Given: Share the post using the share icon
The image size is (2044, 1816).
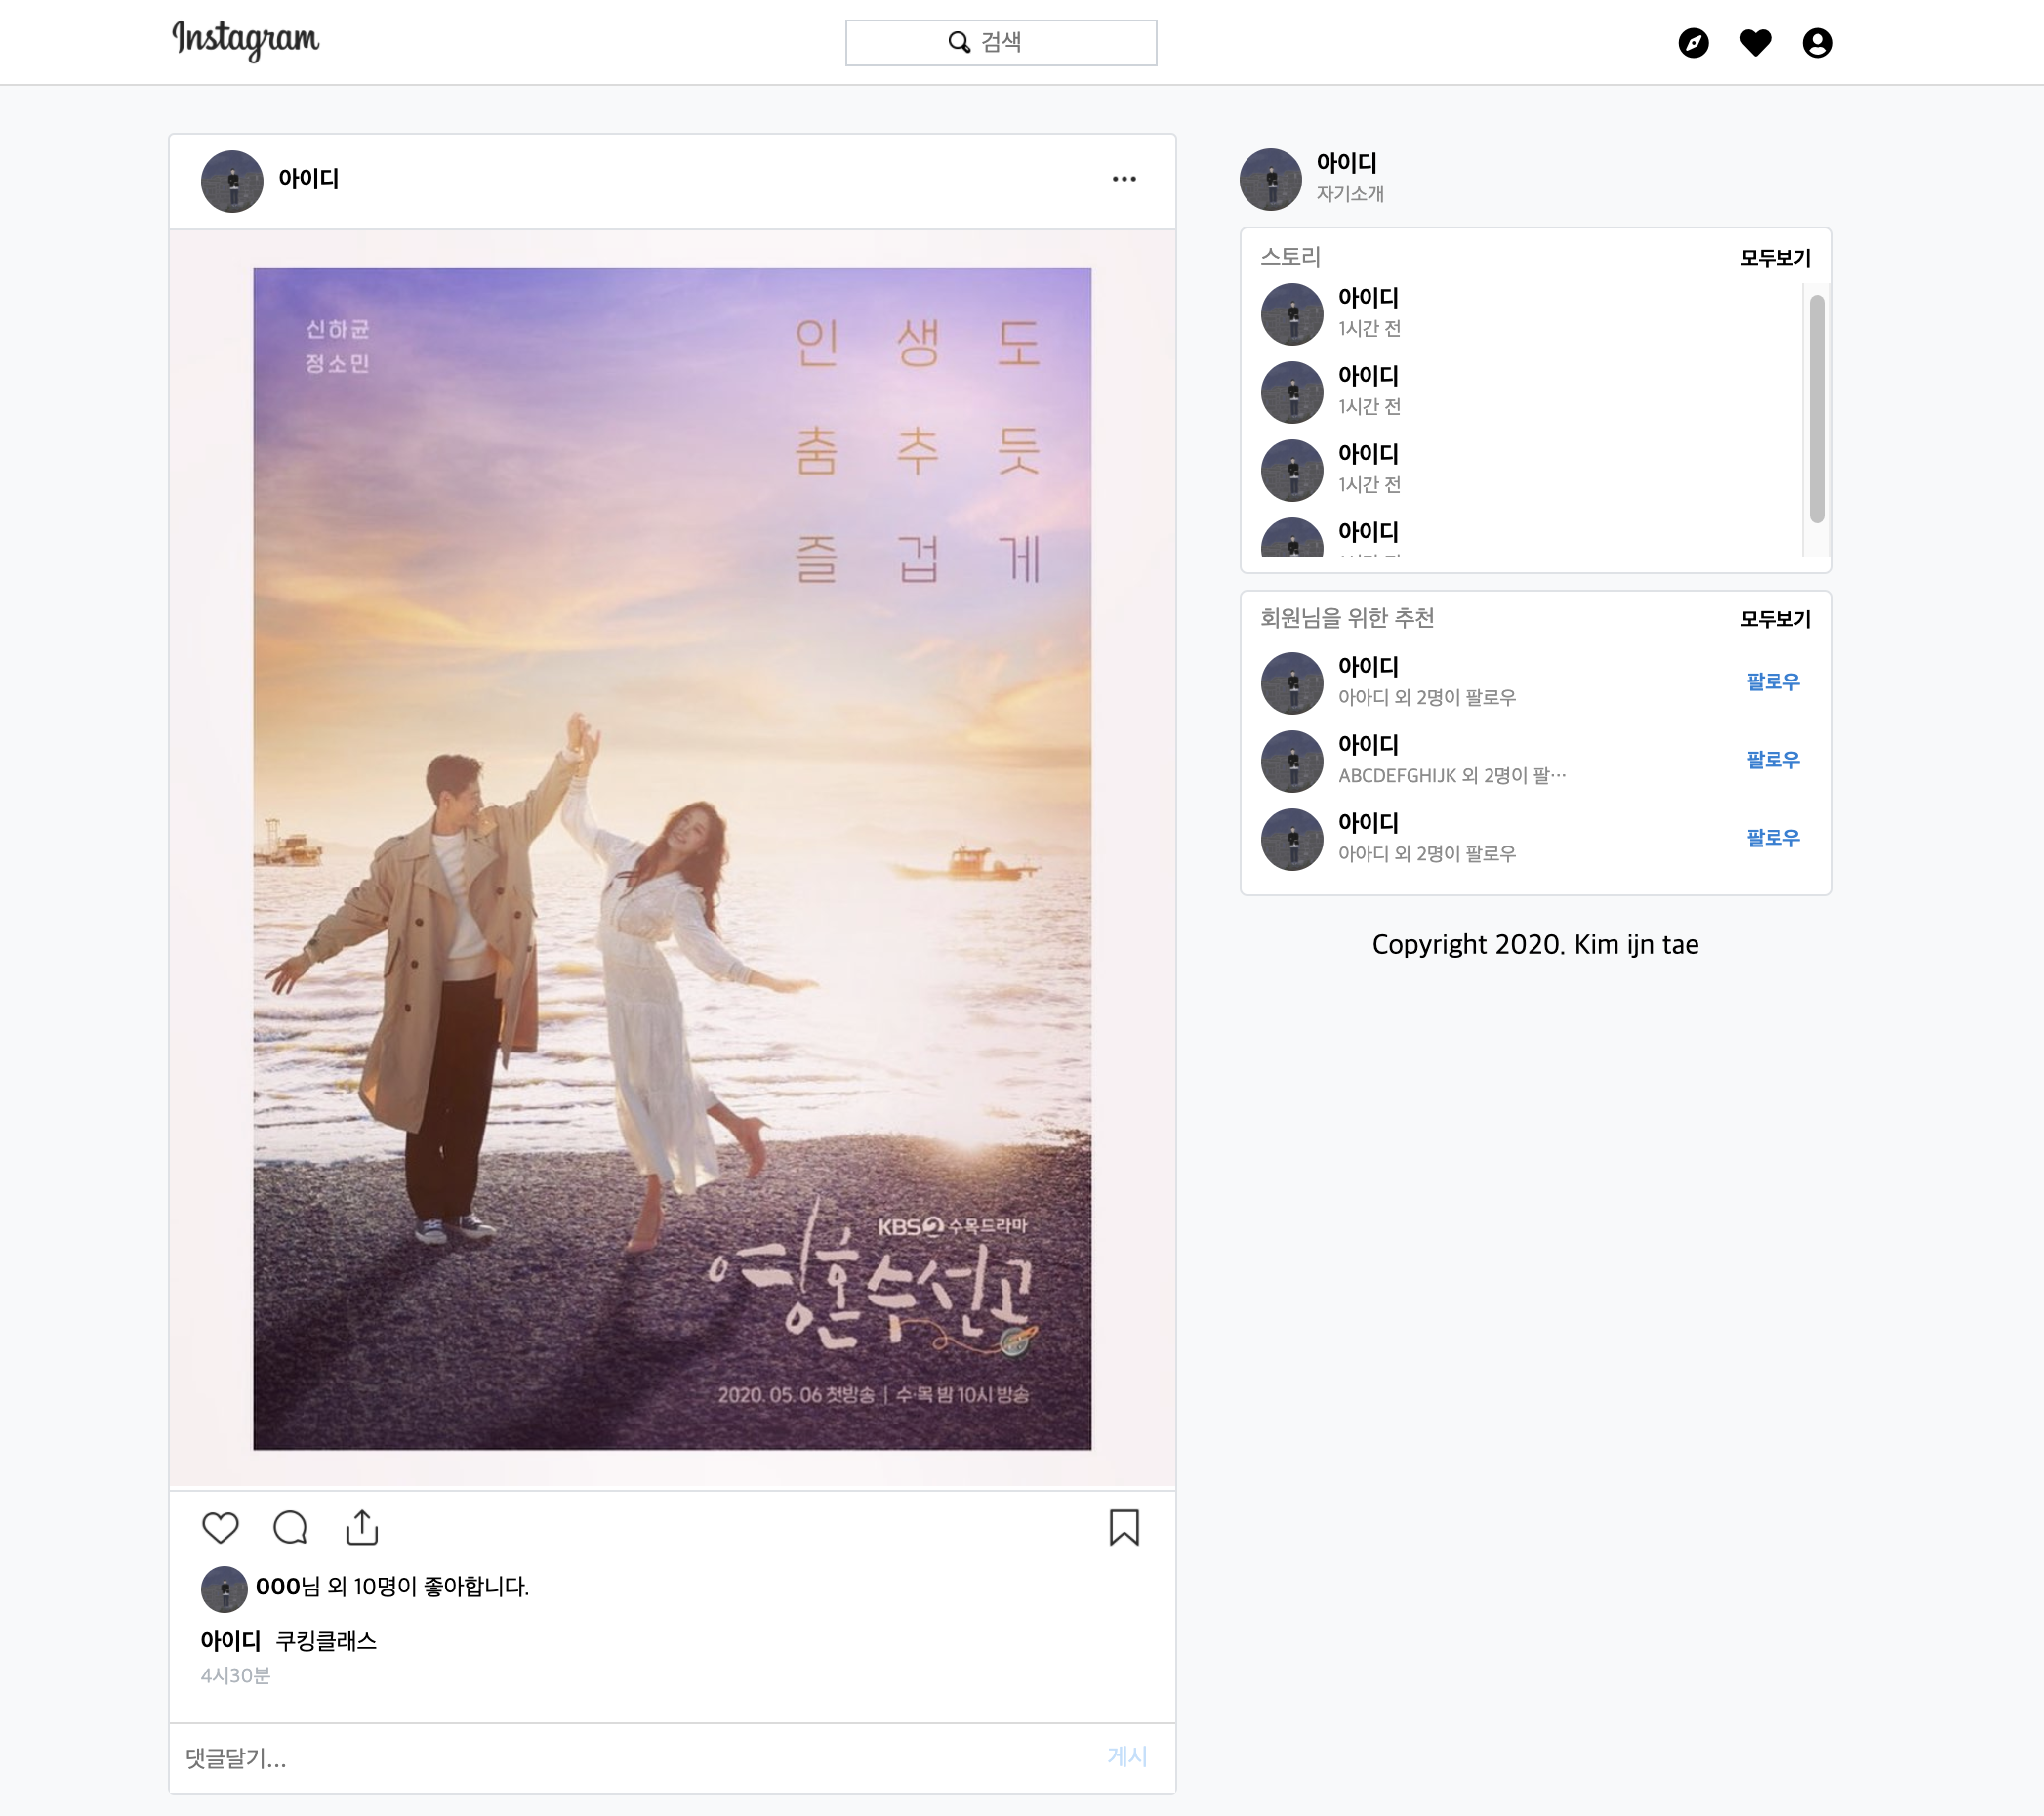Looking at the screenshot, I should pyautogui.click(x=362, y=1527).
